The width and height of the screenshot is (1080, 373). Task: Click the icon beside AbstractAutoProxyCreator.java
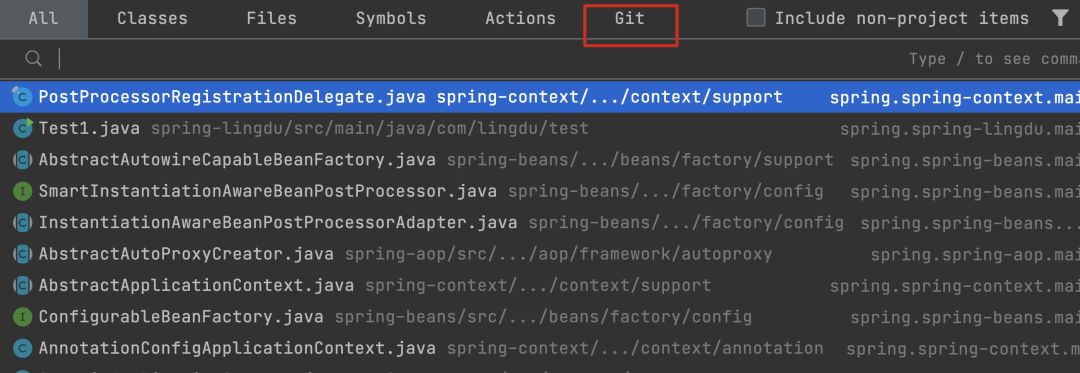(x=23, y=254)
